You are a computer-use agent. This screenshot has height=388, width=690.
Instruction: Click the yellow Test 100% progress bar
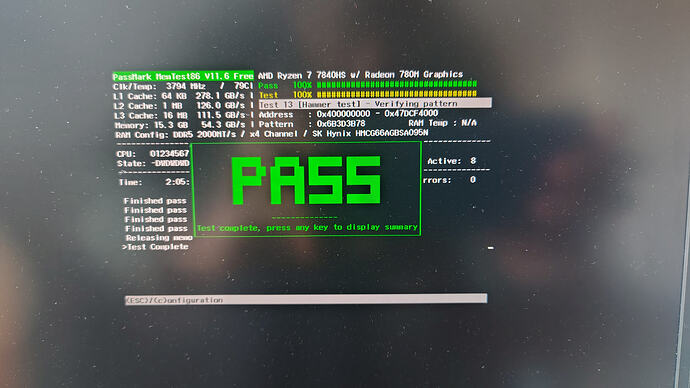click(x=396, y=94)
